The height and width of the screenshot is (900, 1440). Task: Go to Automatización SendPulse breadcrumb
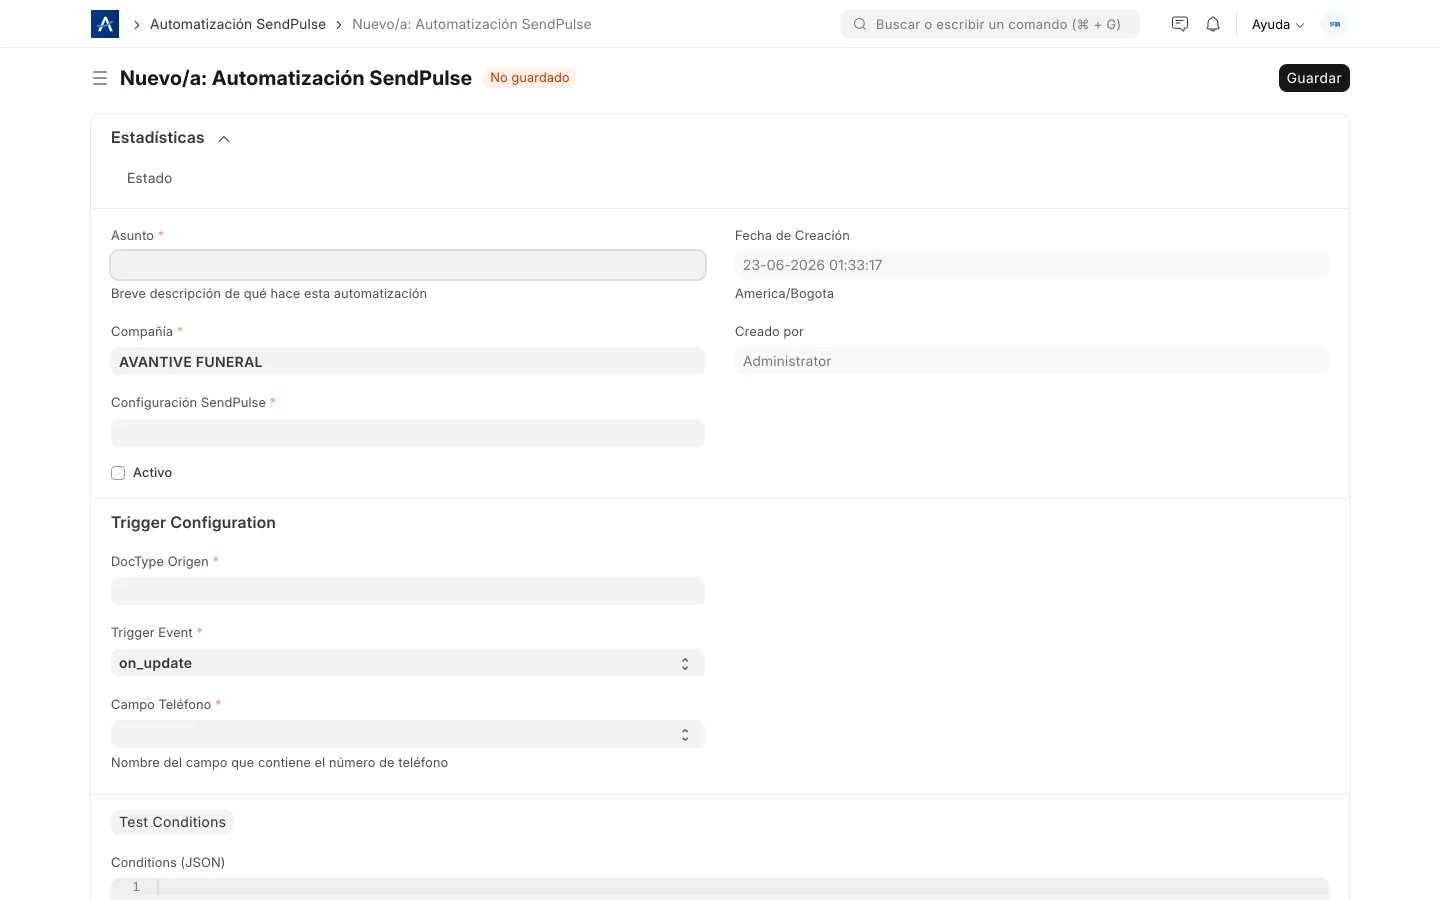pos(238,24)
